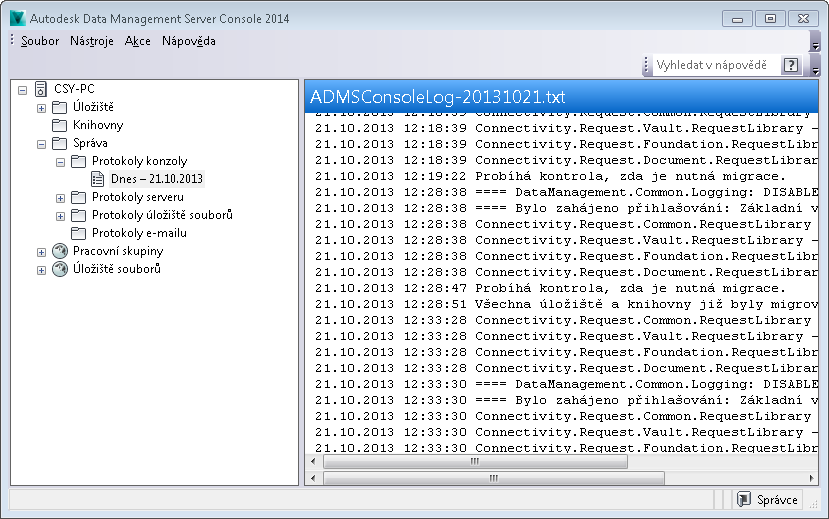Click the CSY-PC server icon
The width and height of the screenshot is (829, 519).
41,89
